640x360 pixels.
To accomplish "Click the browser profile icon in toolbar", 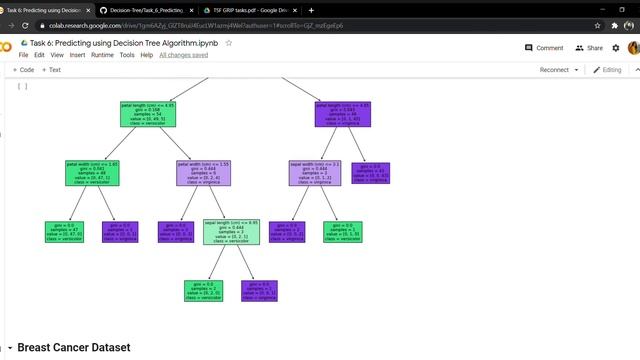I will pyautogui.click(x=629, y=25).
